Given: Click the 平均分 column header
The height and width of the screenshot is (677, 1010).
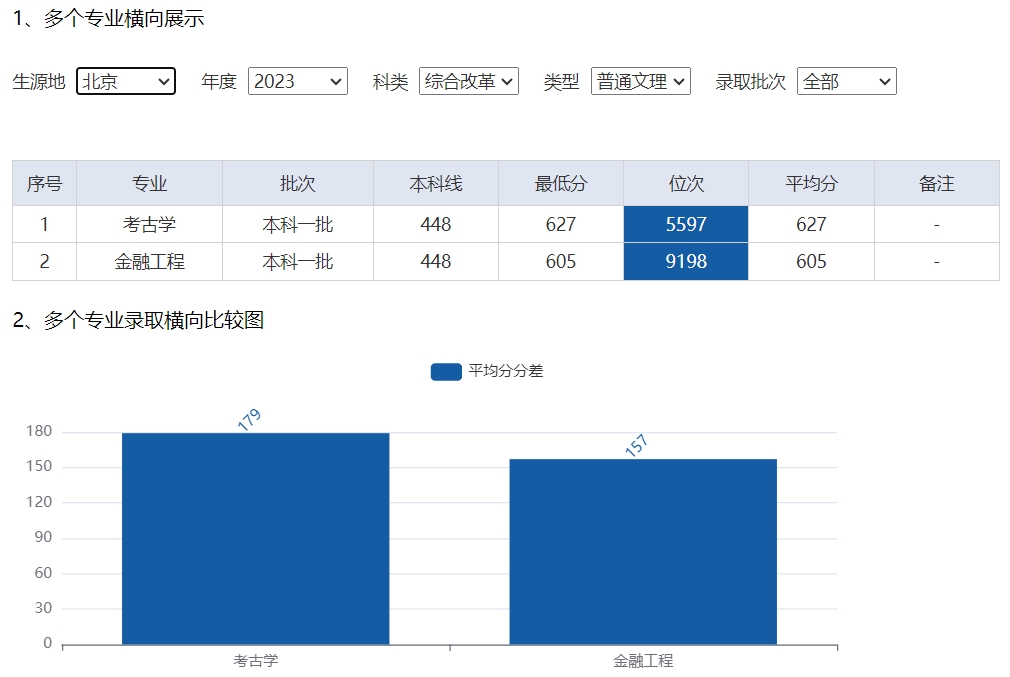Looking at the screenshot, I should click(811, 184).
